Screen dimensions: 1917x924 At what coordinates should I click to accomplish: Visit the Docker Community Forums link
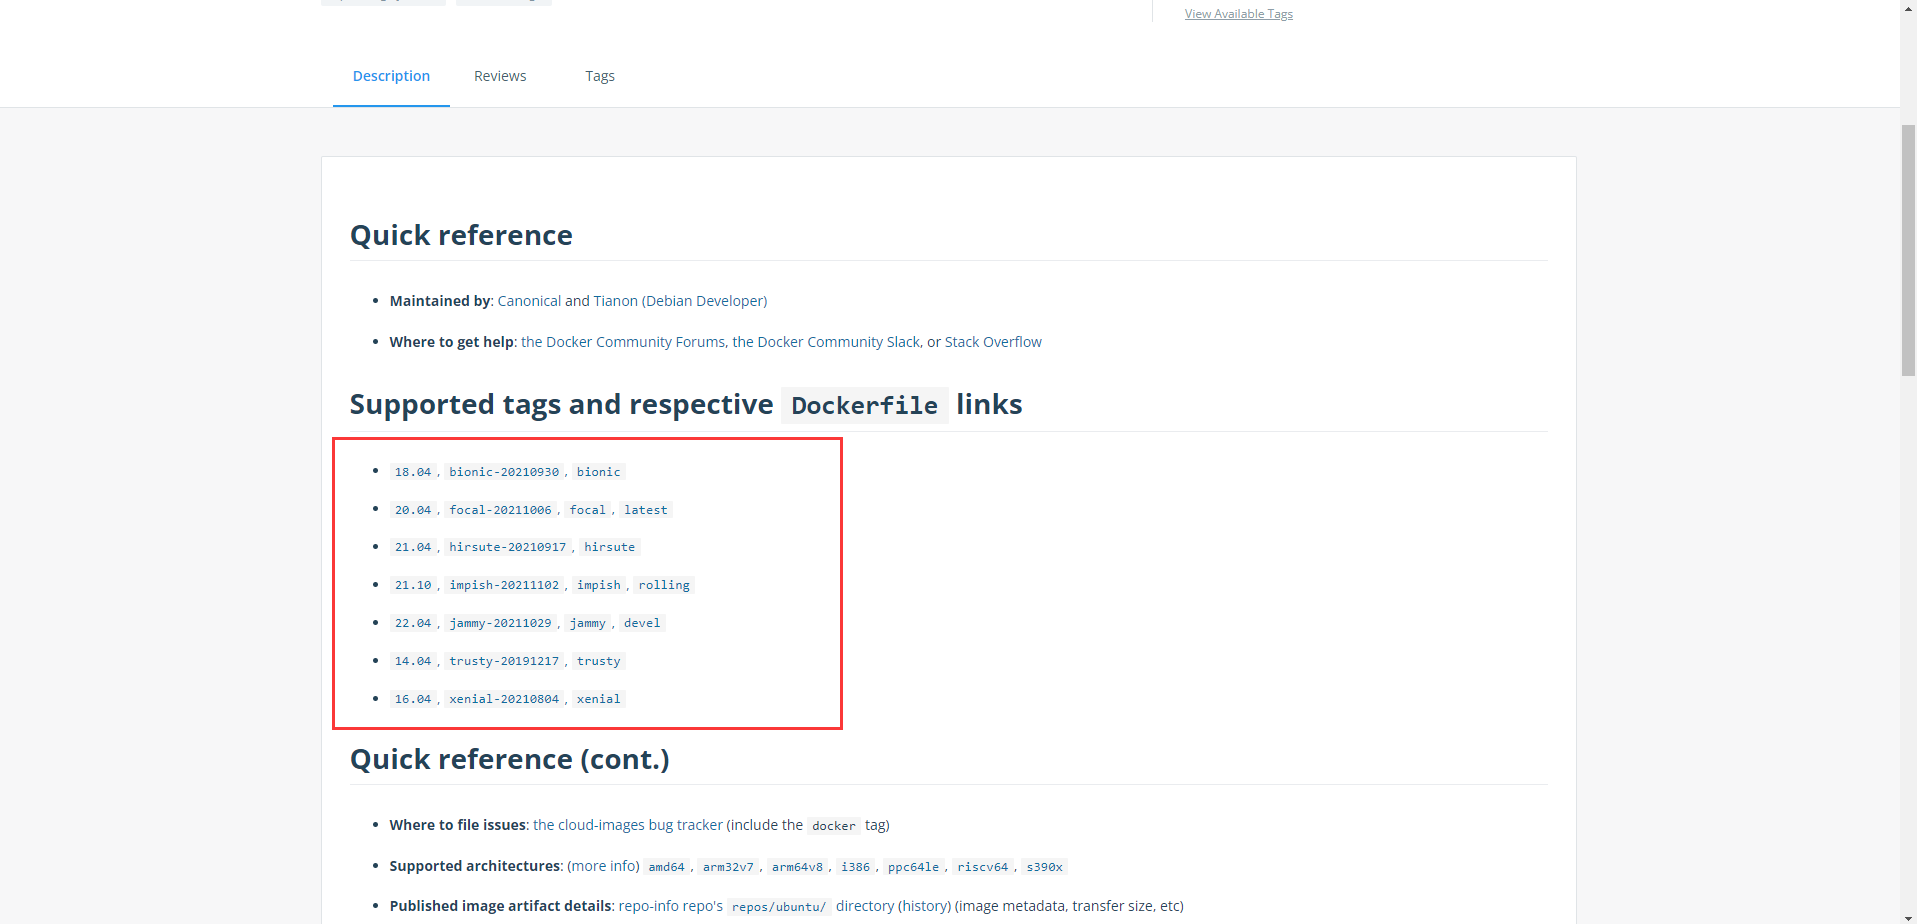tap(623, 342)
